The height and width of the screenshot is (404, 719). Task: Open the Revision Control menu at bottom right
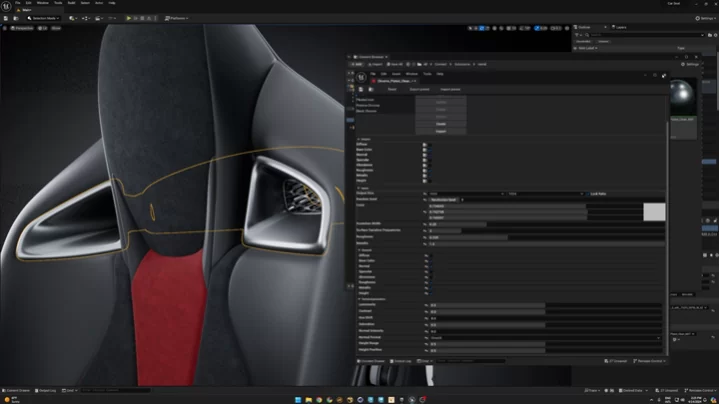pyautogui.click(x=700, y=391)
